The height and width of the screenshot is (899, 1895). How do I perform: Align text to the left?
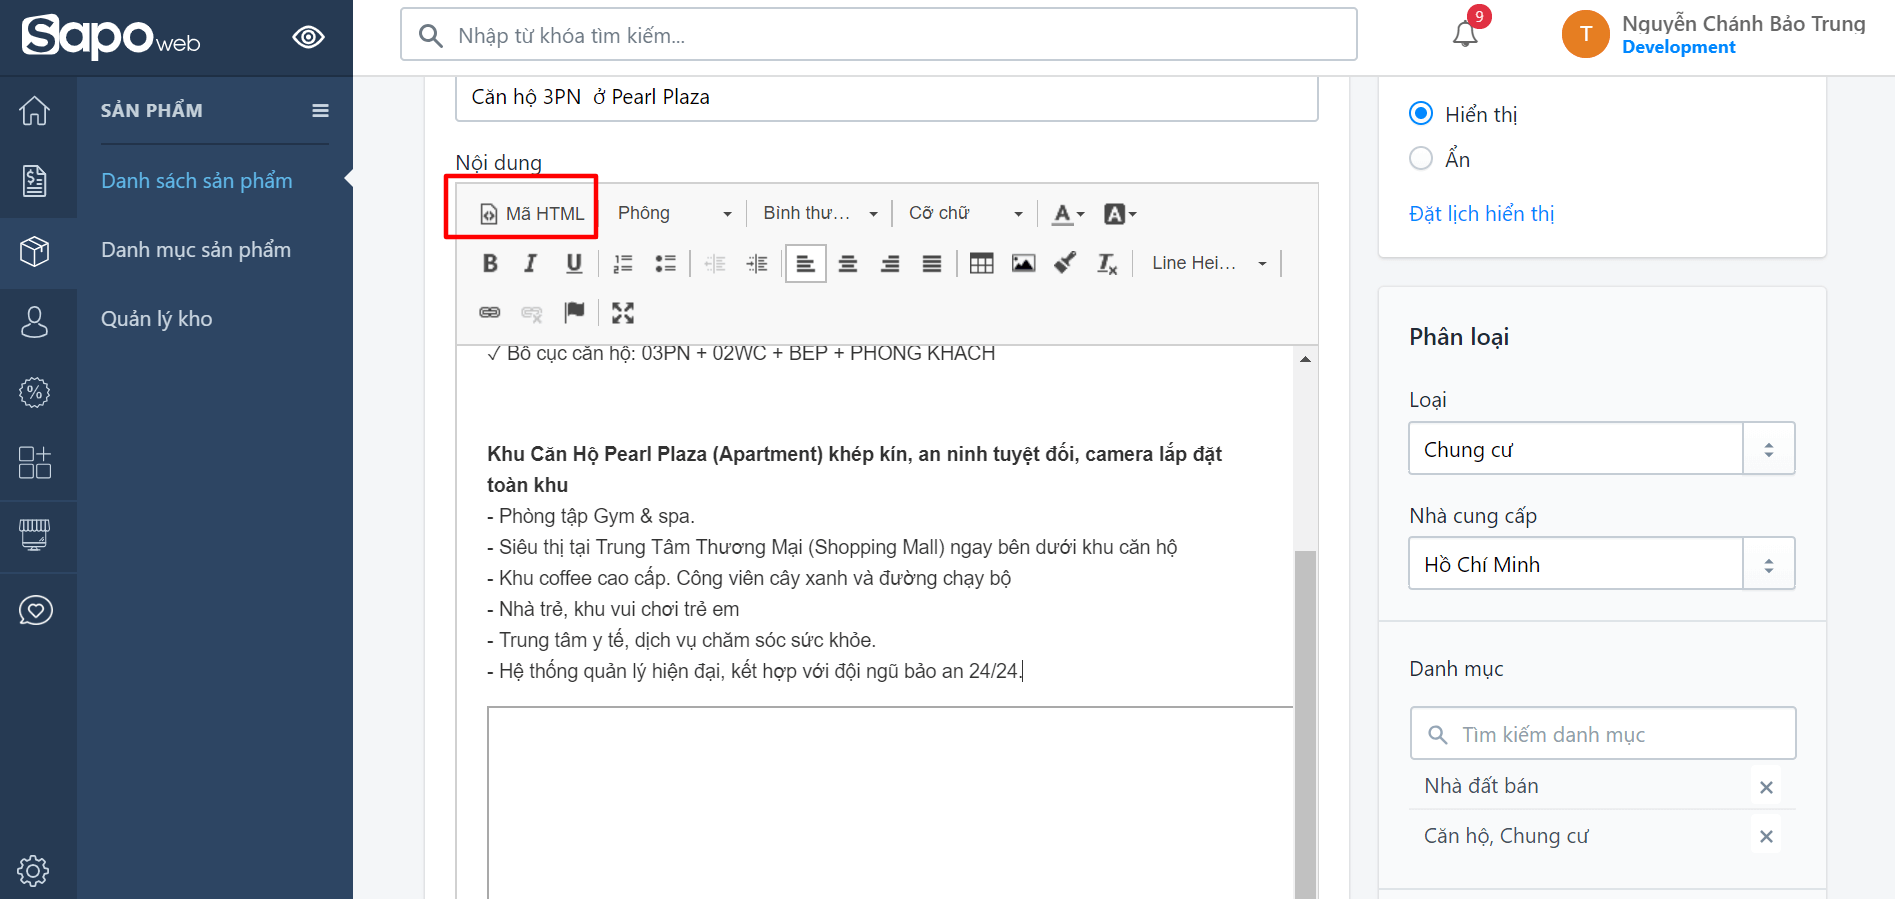coord(806,264)
